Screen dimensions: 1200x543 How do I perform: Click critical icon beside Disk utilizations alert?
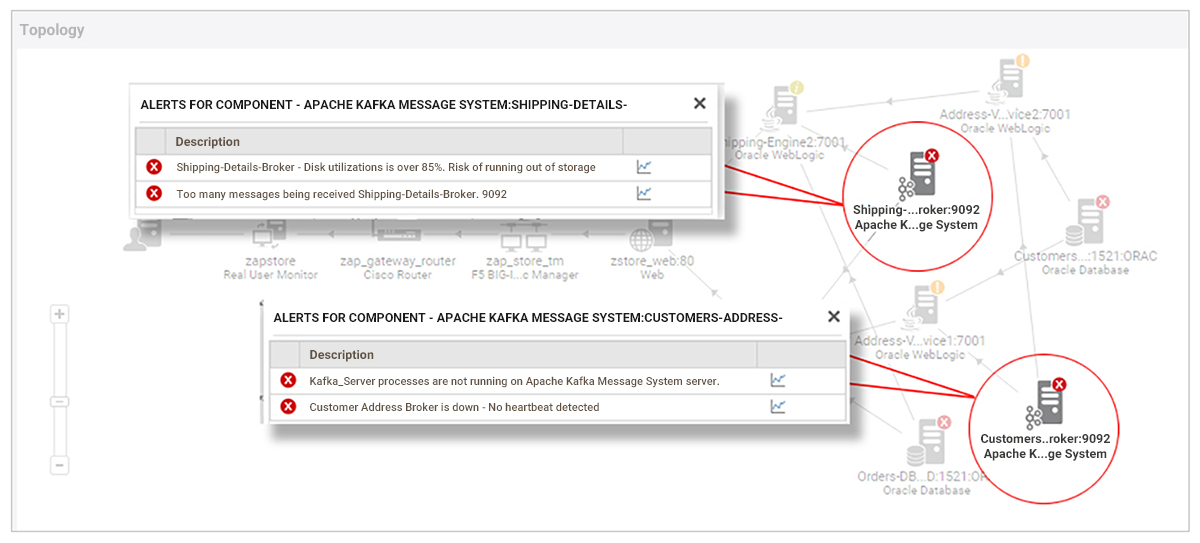[x=154, y=167]
